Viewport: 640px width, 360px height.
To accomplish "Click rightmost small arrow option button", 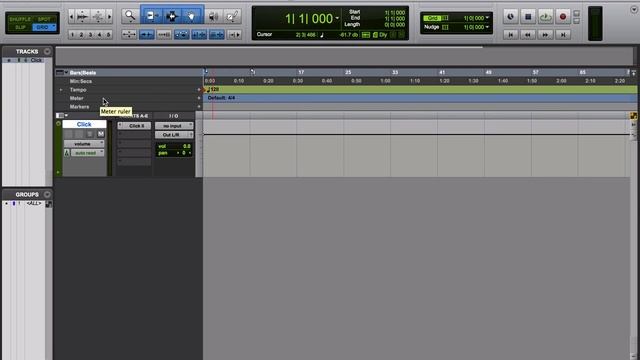I will (234, 35).
